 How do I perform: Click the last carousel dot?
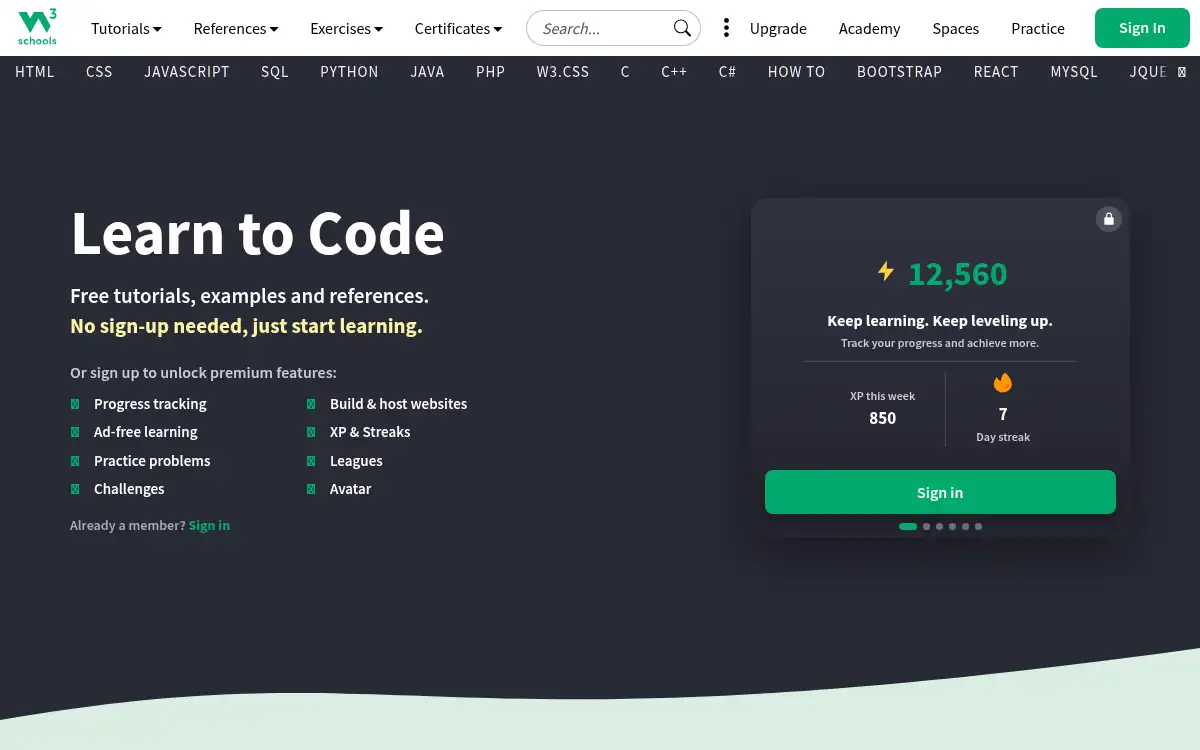pyautogui.click(x=978, y=526)
